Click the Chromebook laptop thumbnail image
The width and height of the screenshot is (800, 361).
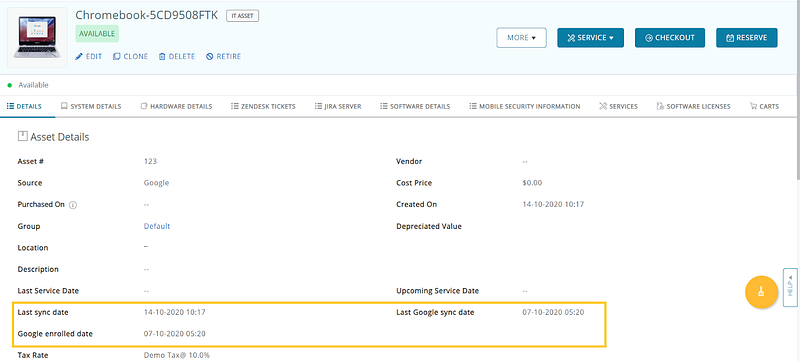click(37, 37)
